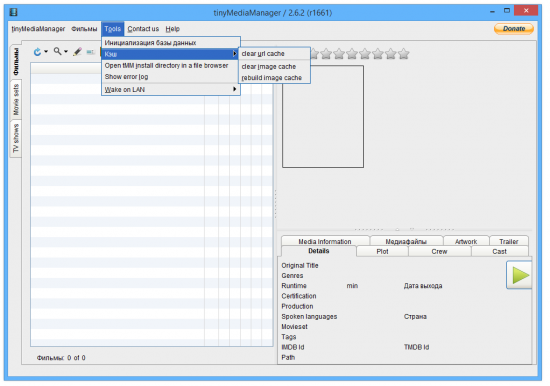Open the dropdown arrow beside refresh icon
550x386 pixels.
[46, 52]
